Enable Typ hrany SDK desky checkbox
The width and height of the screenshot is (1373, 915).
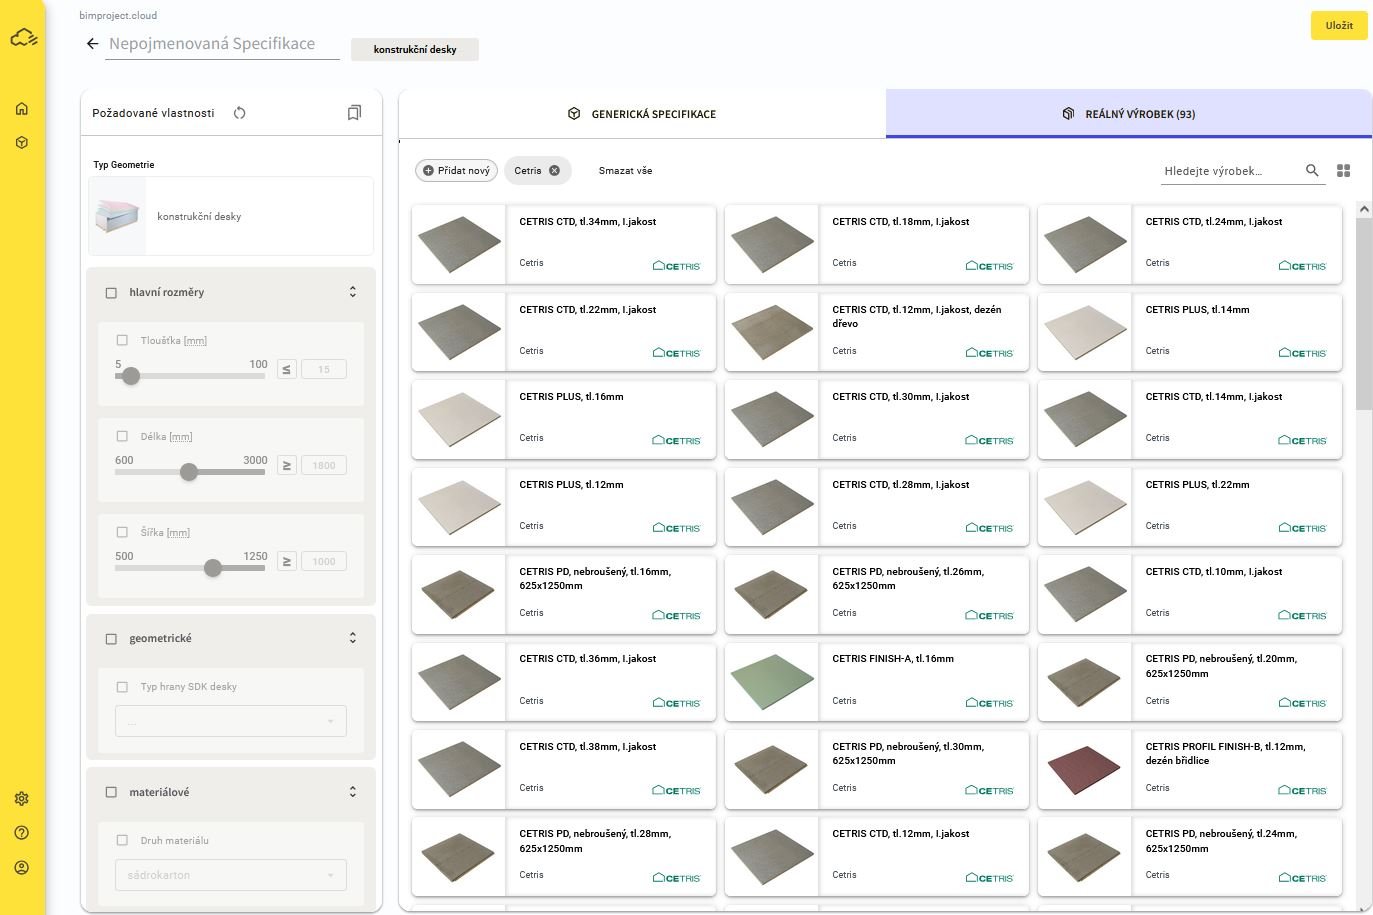click(x=122, y=687)
